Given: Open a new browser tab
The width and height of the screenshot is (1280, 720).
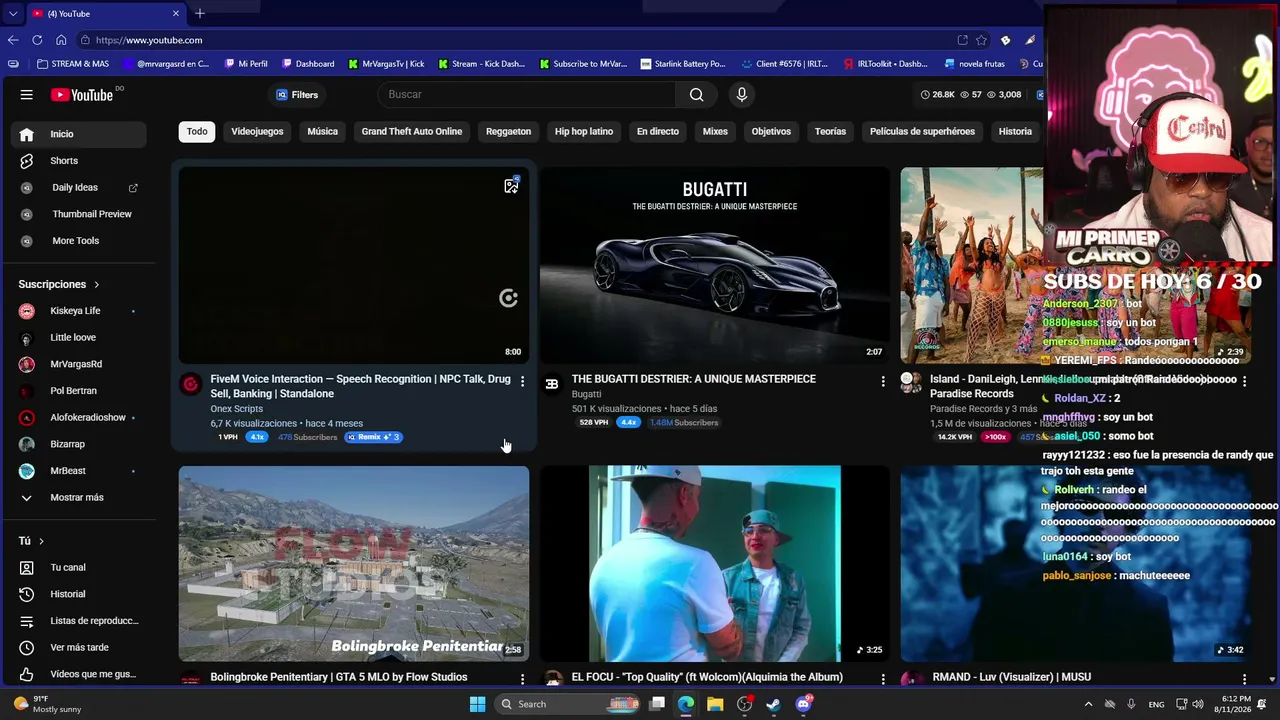Looking at the screenshot, I should (200, 14).
